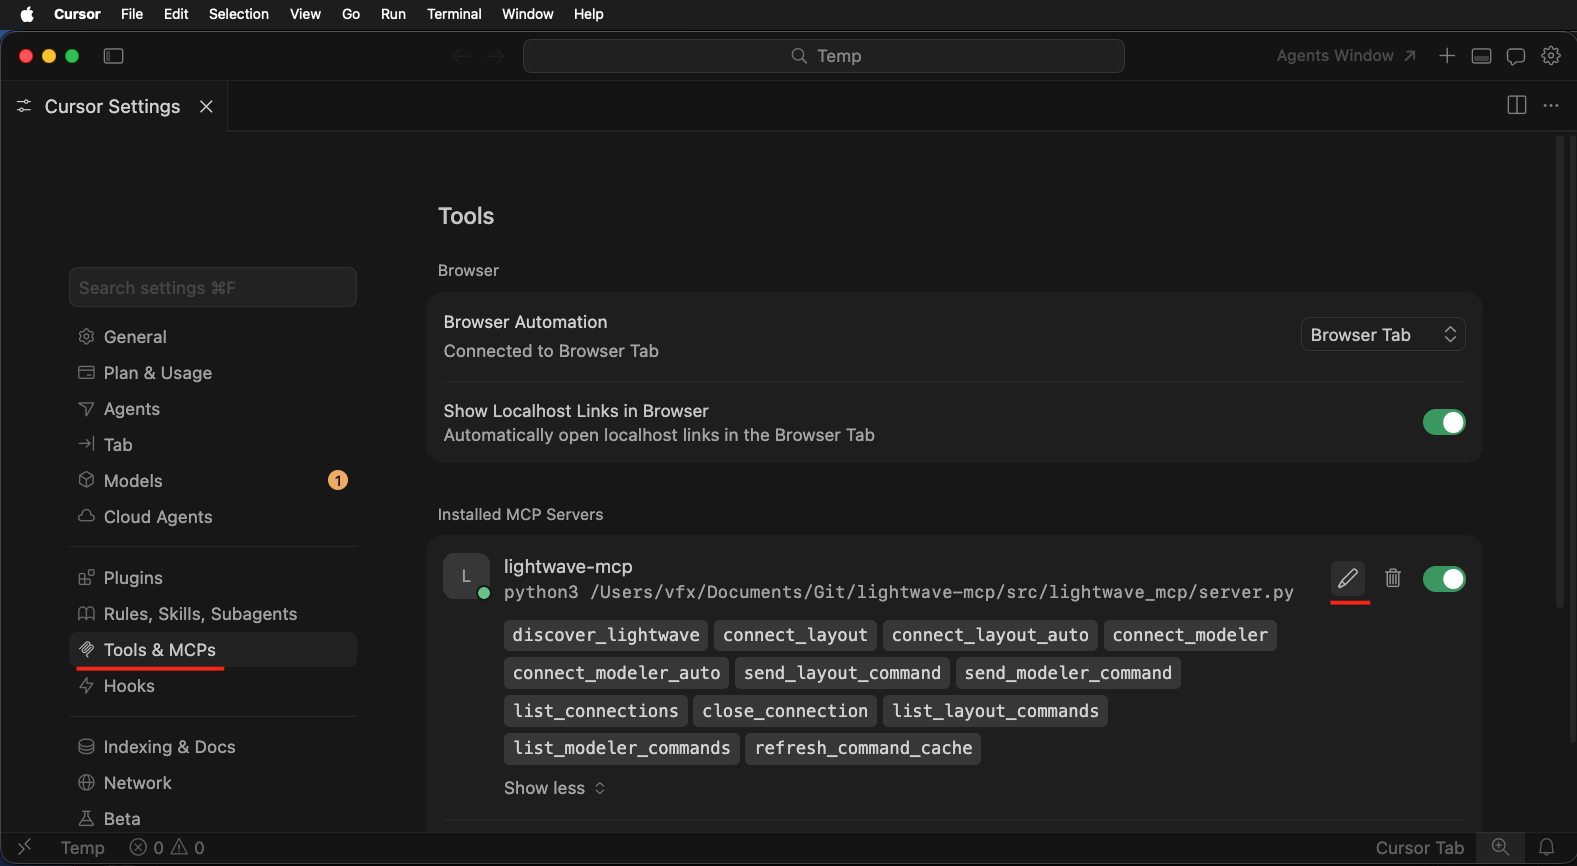Click the settings page scrollbar
The height and width of the screenshot is (866, 1577).
pyautogui.click(x=1559, y=372)
